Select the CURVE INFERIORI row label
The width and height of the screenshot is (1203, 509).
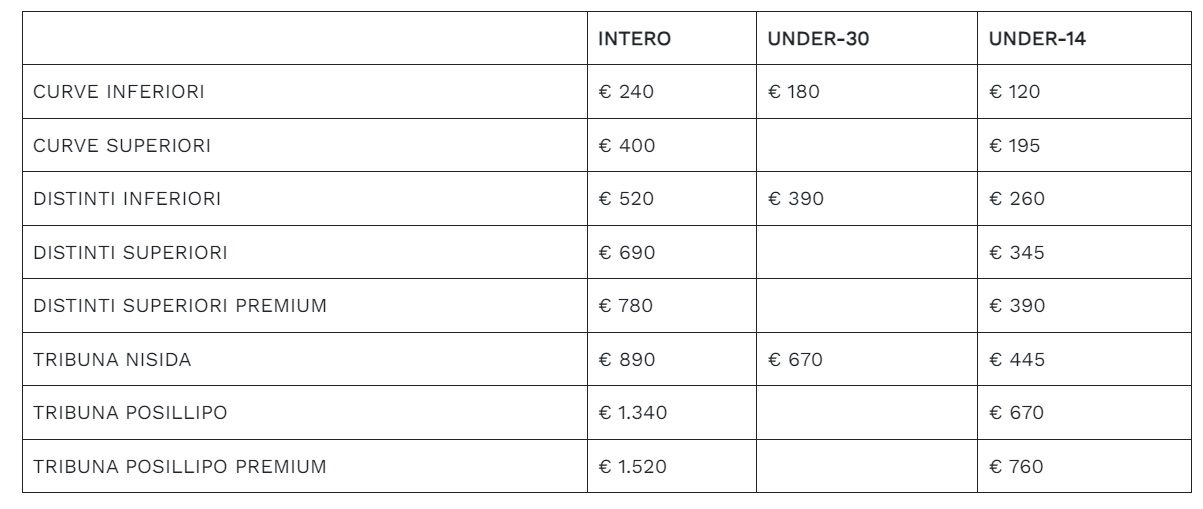click(x=119, y=92)
